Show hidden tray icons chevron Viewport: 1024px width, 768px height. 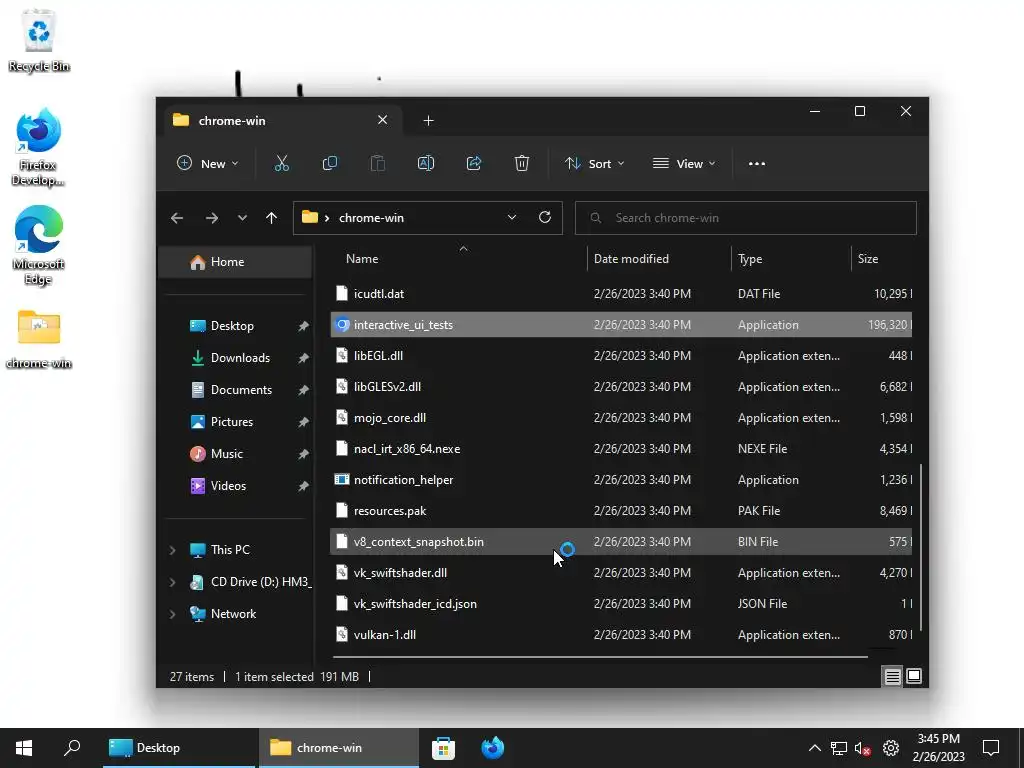(x=814, y=748)
